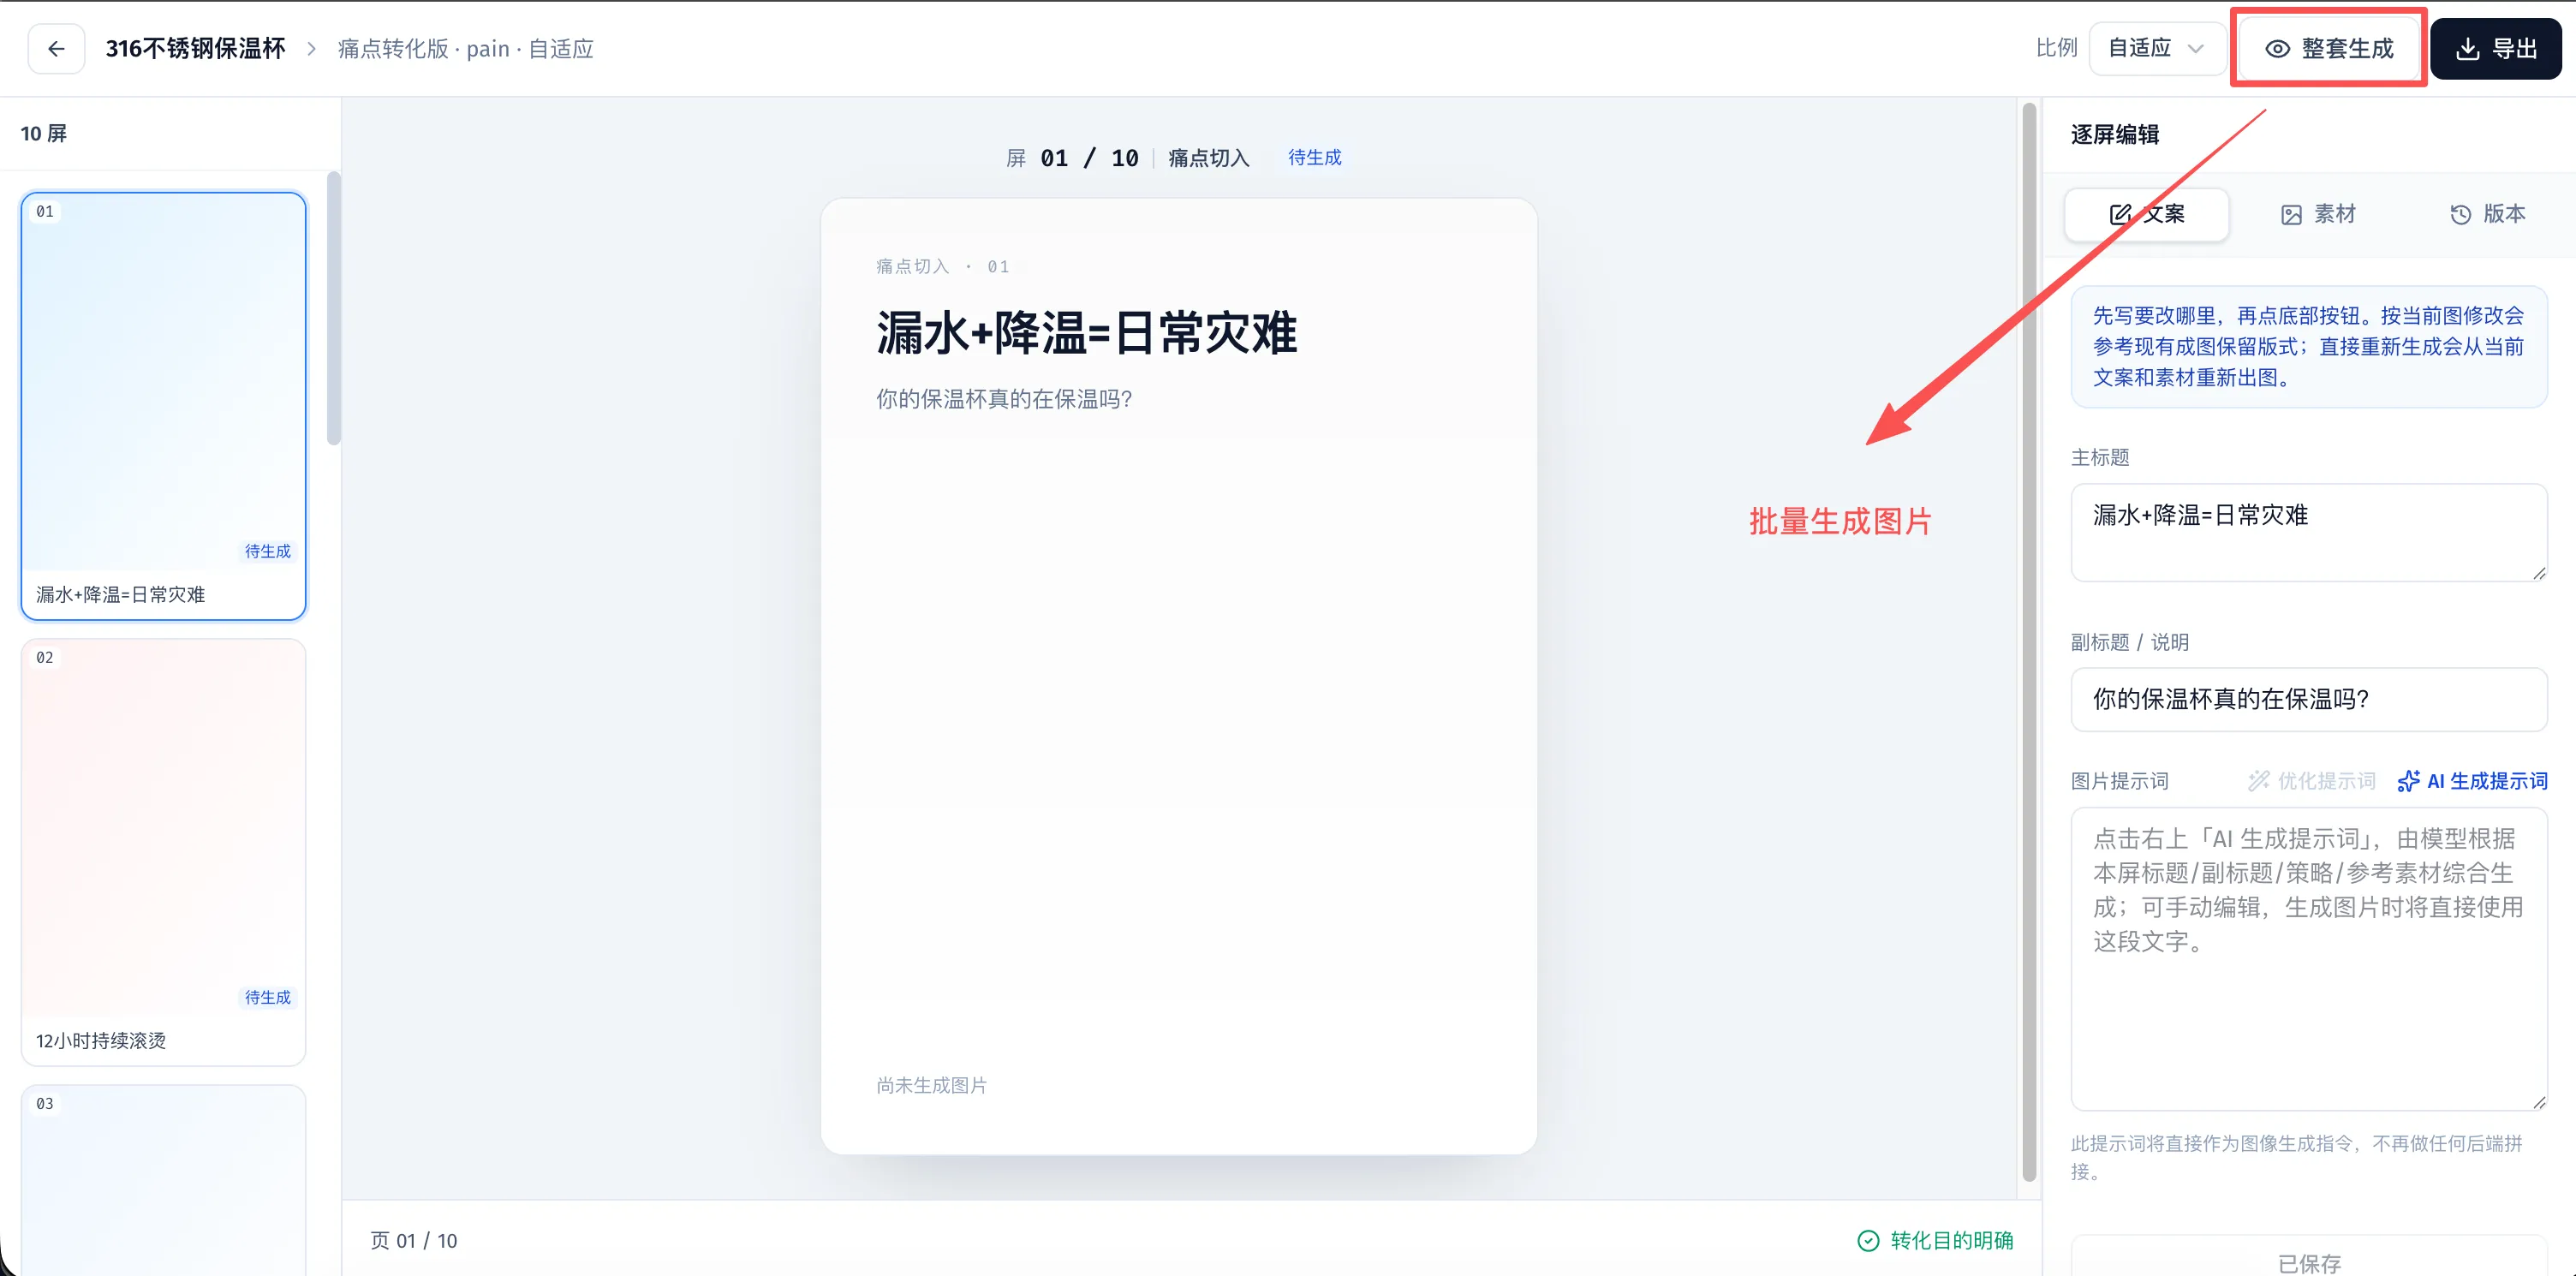Click the sparkle AI 生成提示词 icon
2576x1276 pixels.
click(x=2408, y=781)
